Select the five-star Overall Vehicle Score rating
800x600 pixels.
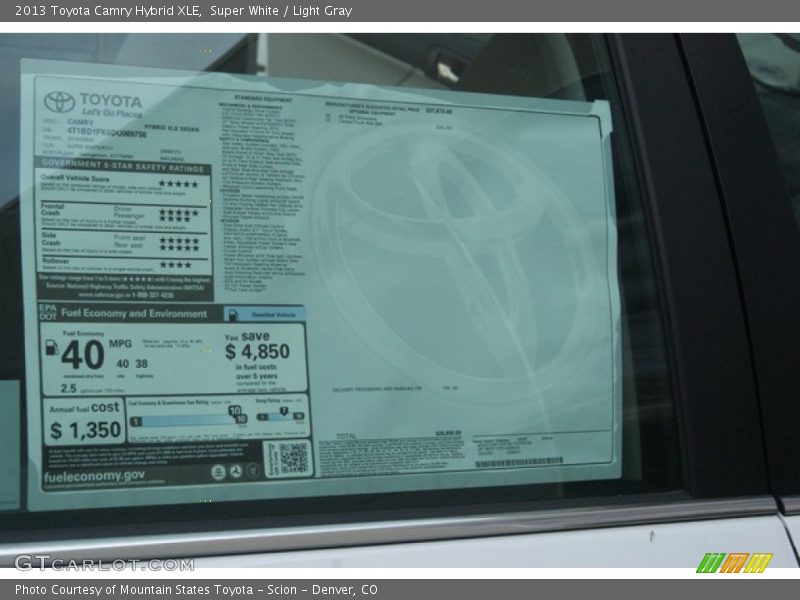(180, 183)
